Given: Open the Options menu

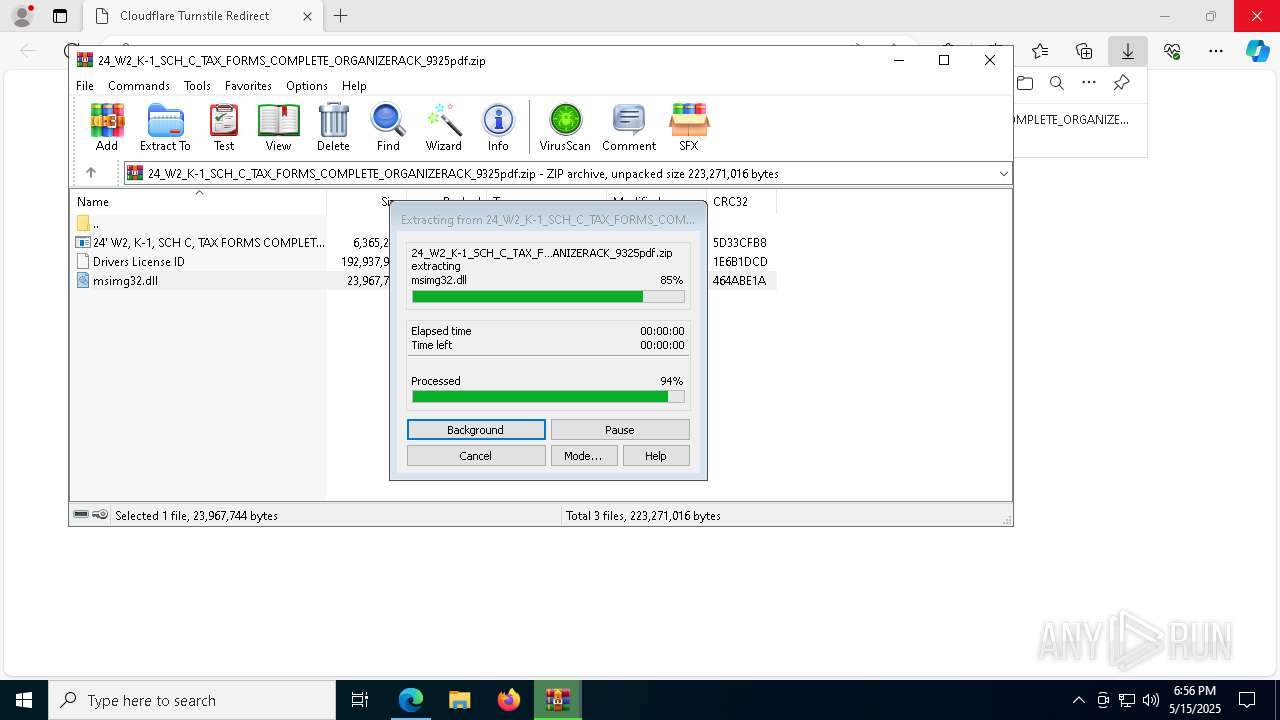Looking at the screenshot, I should point(307,86).
